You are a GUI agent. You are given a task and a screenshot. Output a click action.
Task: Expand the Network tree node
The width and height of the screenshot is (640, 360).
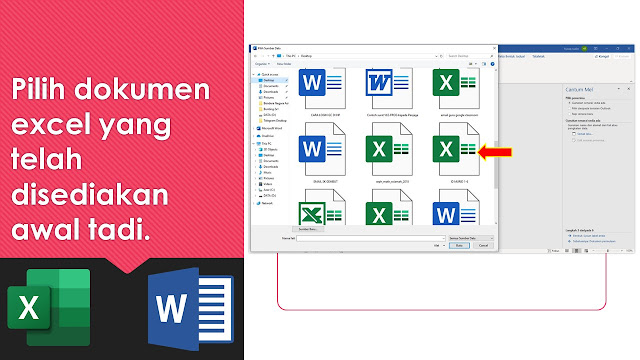253,203
